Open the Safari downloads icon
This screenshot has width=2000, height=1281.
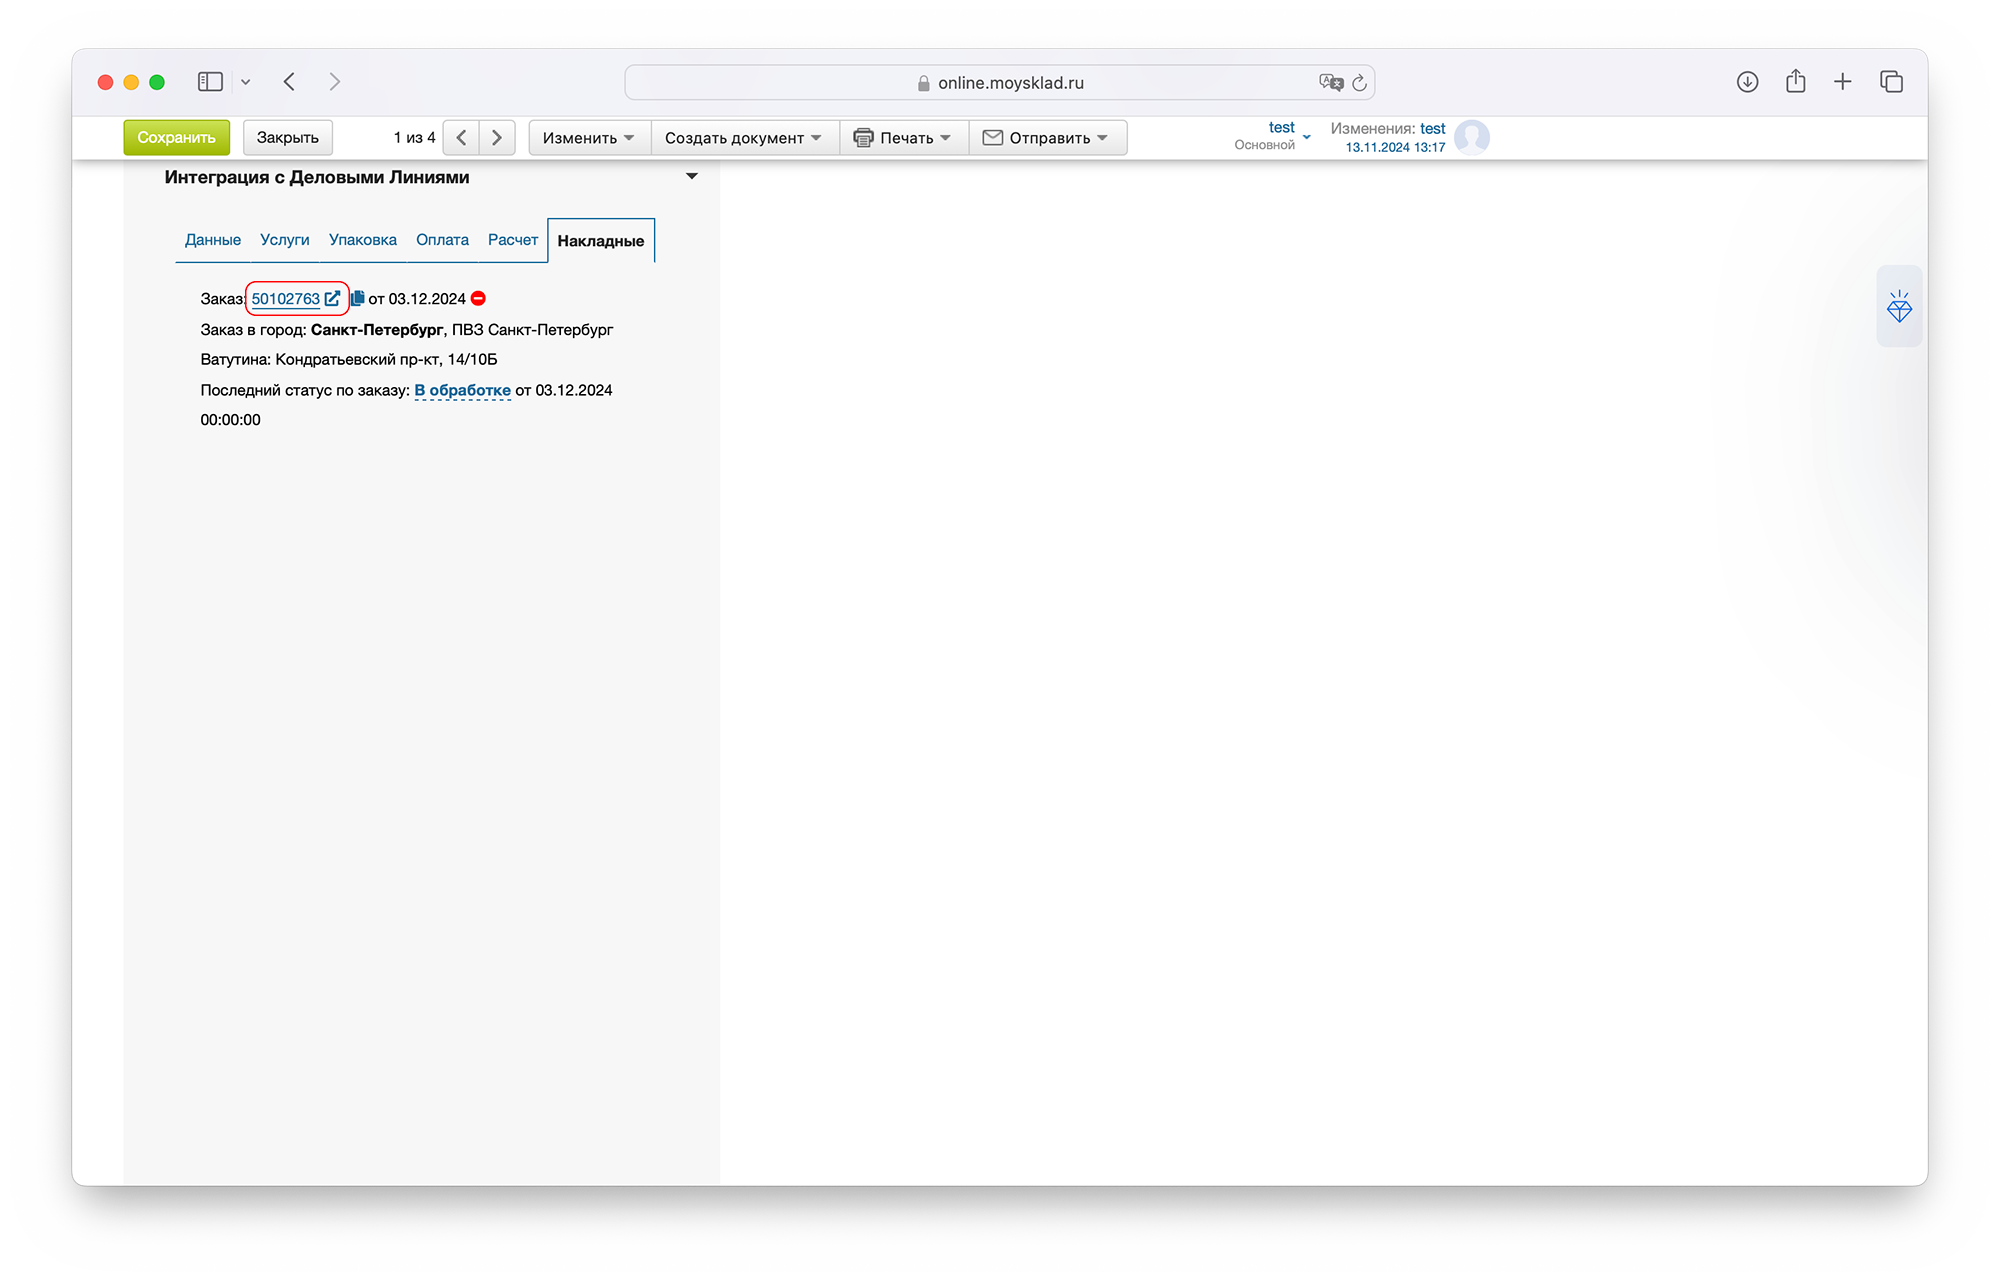tap(1747, 82)
